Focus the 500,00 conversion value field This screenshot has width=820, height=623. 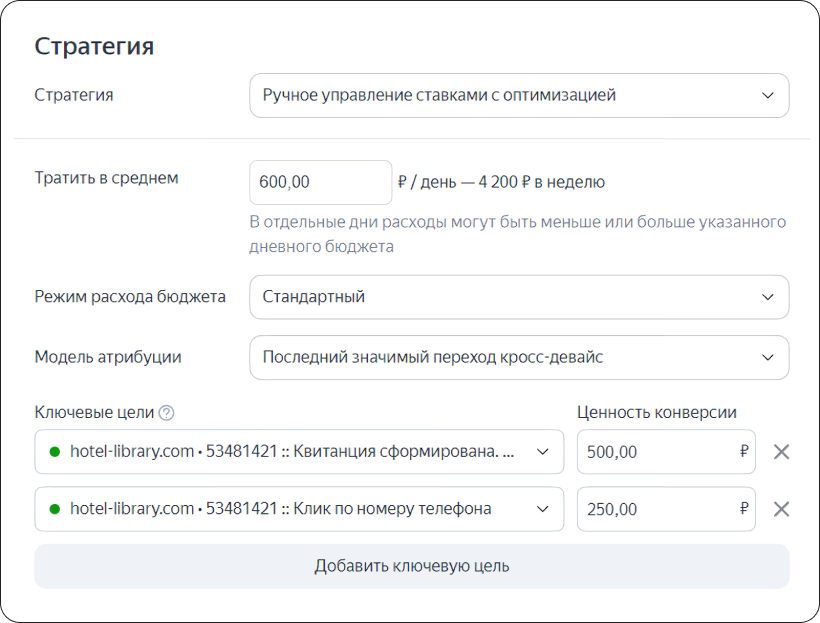[x=666, y=452]
